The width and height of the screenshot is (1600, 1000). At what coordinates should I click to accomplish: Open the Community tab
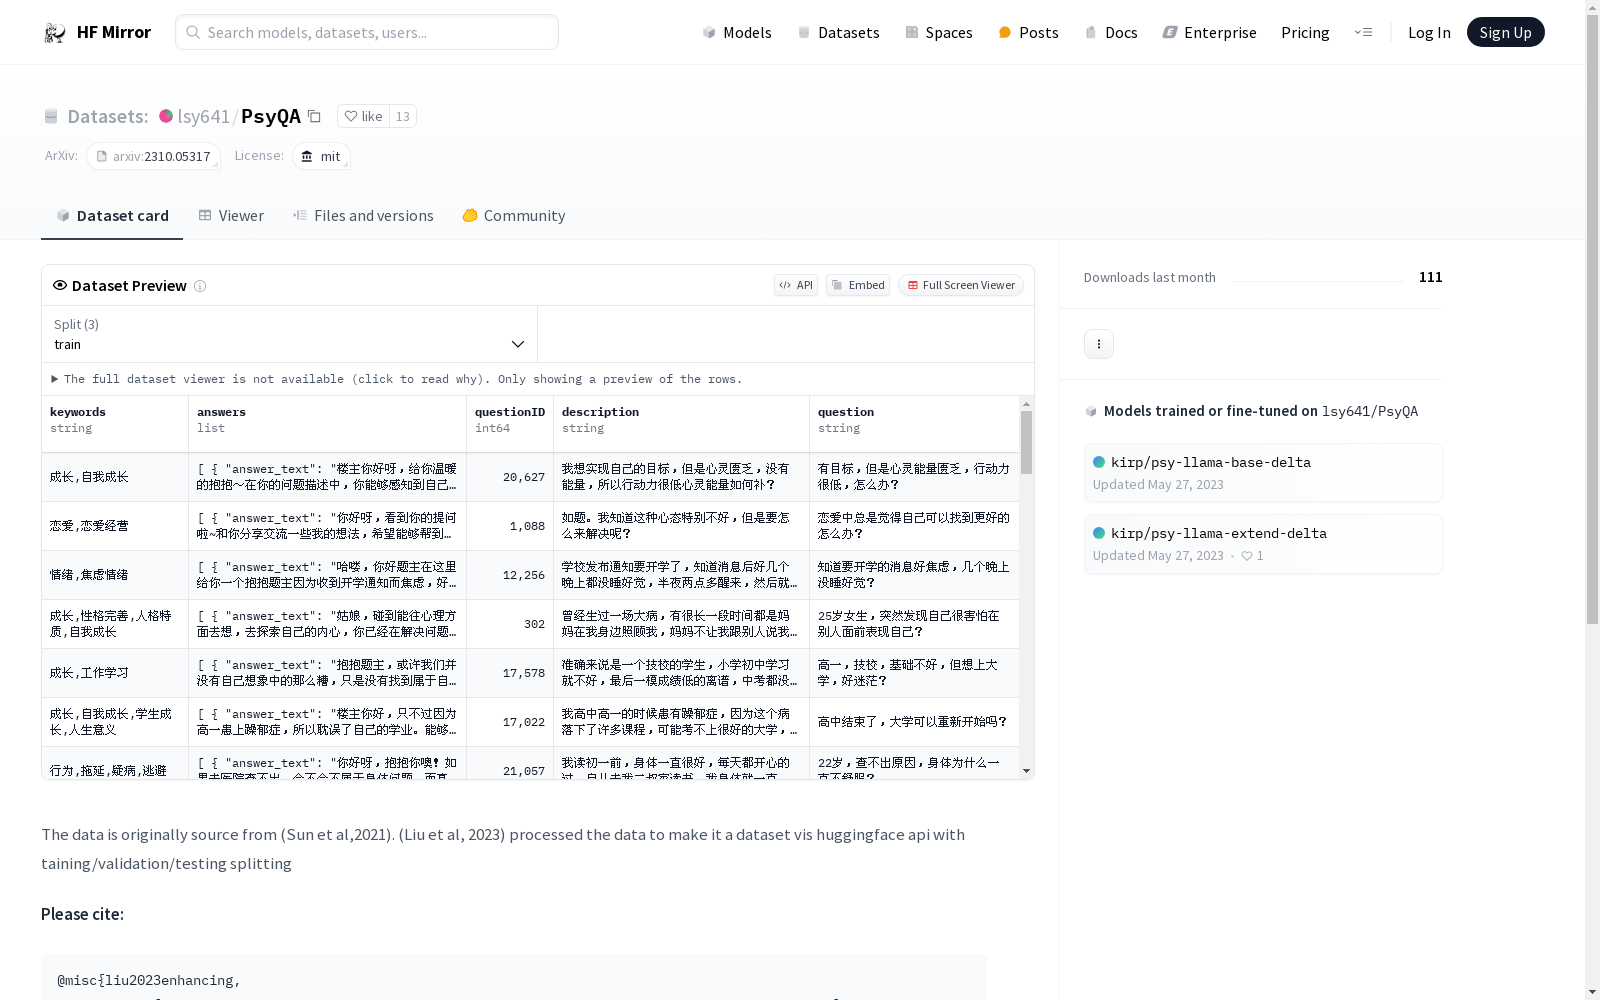(x=514, y=216)
